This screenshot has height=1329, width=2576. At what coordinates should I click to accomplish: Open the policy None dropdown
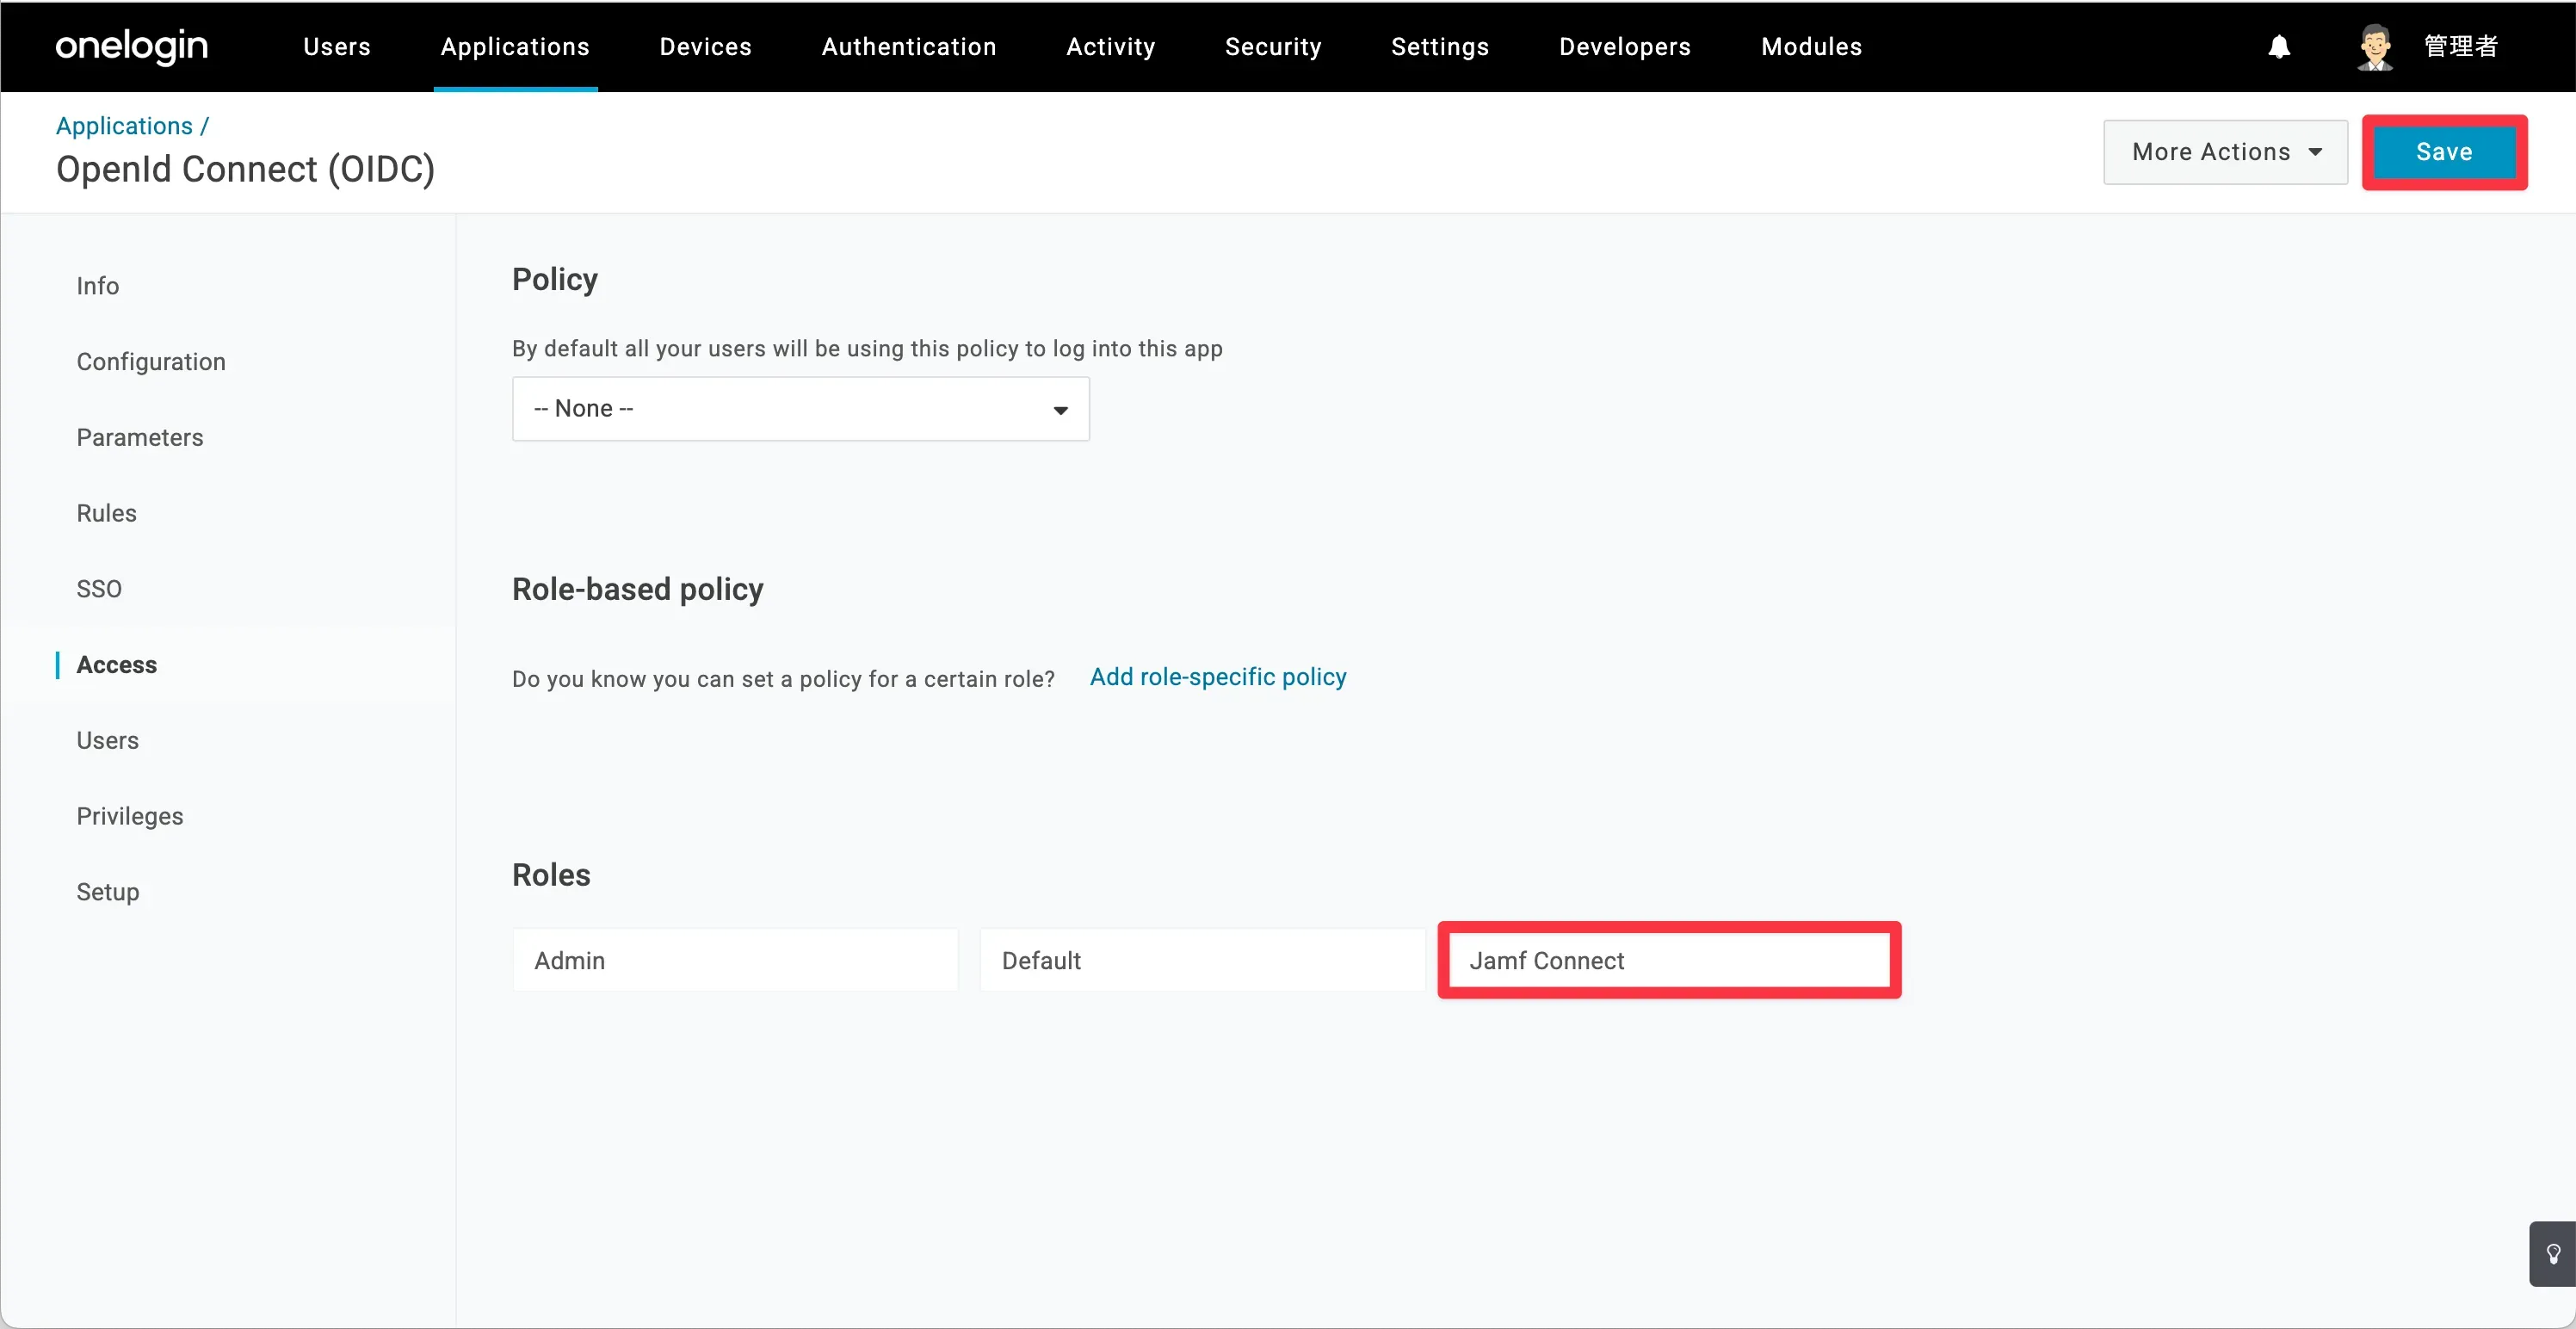[800, 409]
